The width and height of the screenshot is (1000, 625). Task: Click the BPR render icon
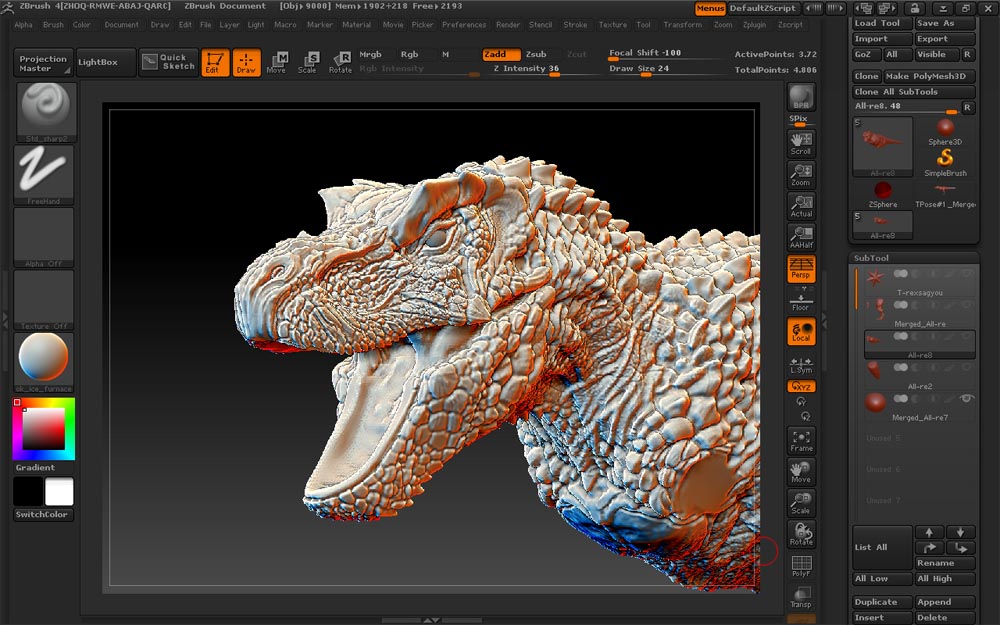tap(801, 97)
